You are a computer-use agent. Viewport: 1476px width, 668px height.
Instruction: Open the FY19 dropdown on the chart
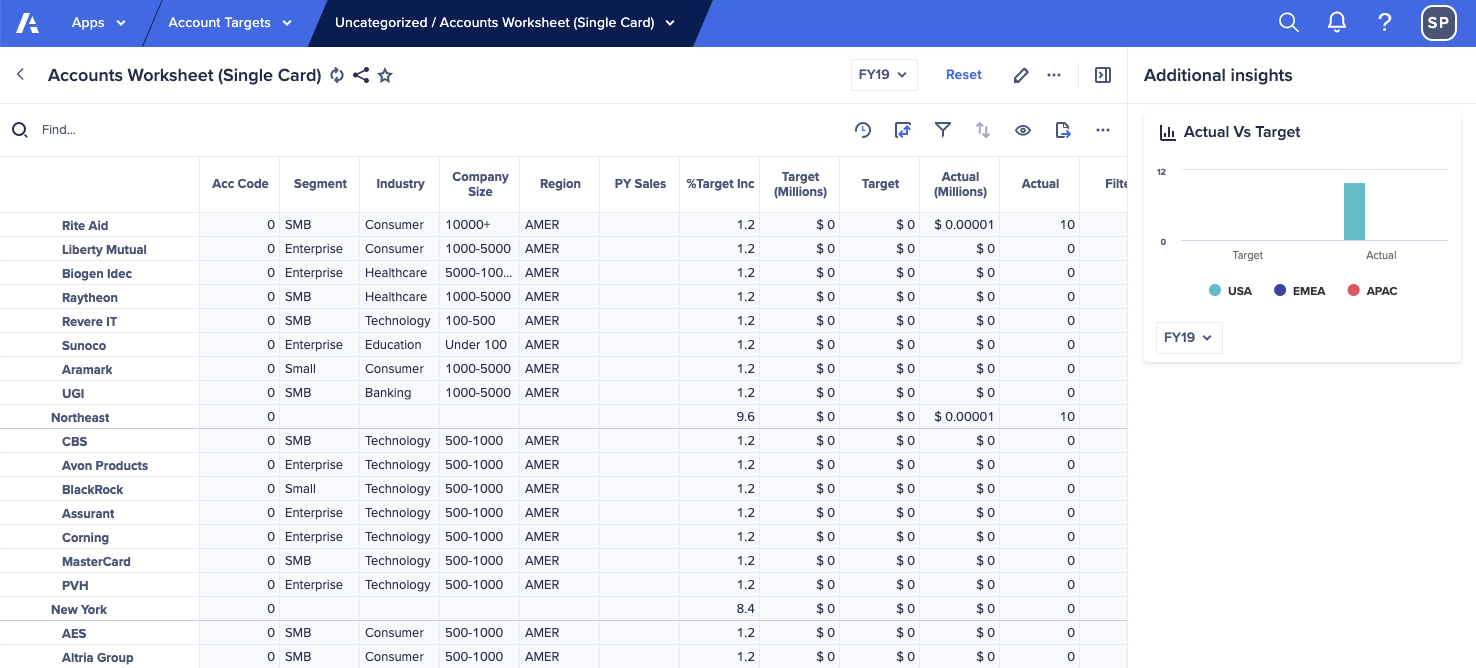1188,337
